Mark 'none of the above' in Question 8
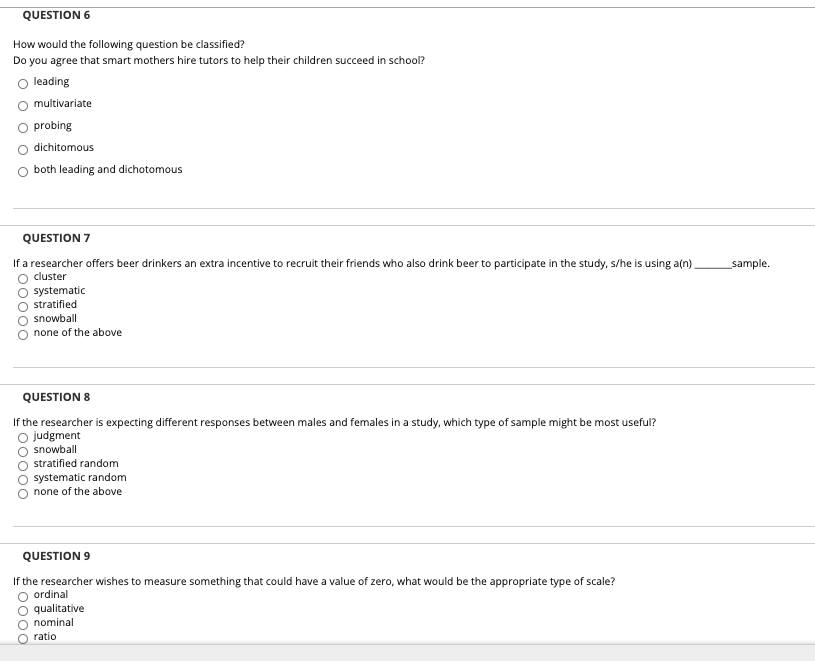The width and height of the screenshot is (815, 661). 22,492
